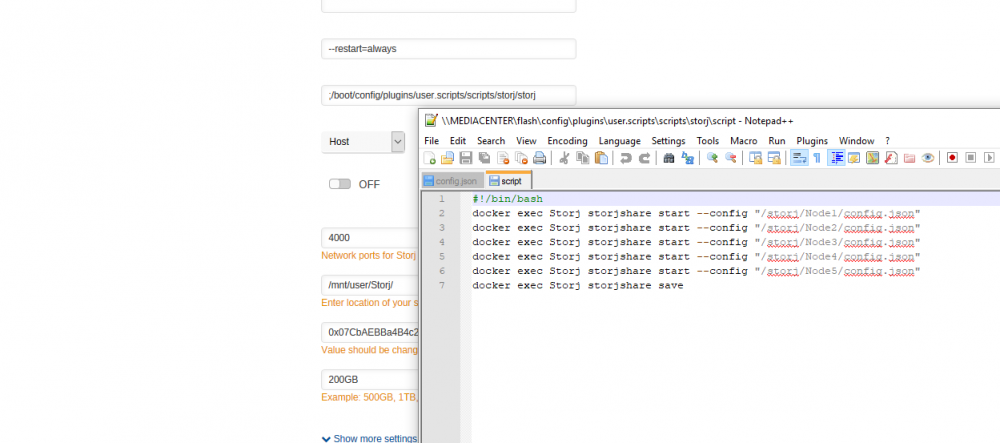Switch to the config.json tab
Screen dimensions: 1000x443
[451, 181]
